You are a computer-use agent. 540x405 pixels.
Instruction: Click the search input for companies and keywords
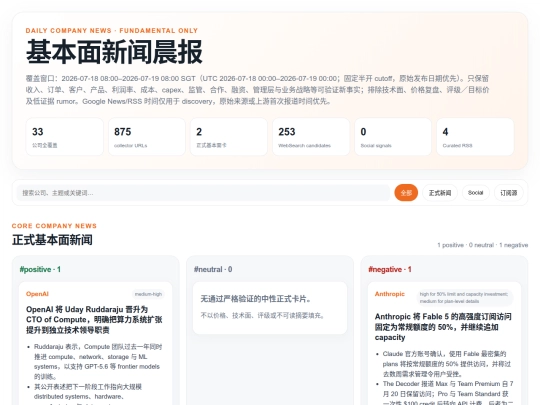[x=203, y=193]
